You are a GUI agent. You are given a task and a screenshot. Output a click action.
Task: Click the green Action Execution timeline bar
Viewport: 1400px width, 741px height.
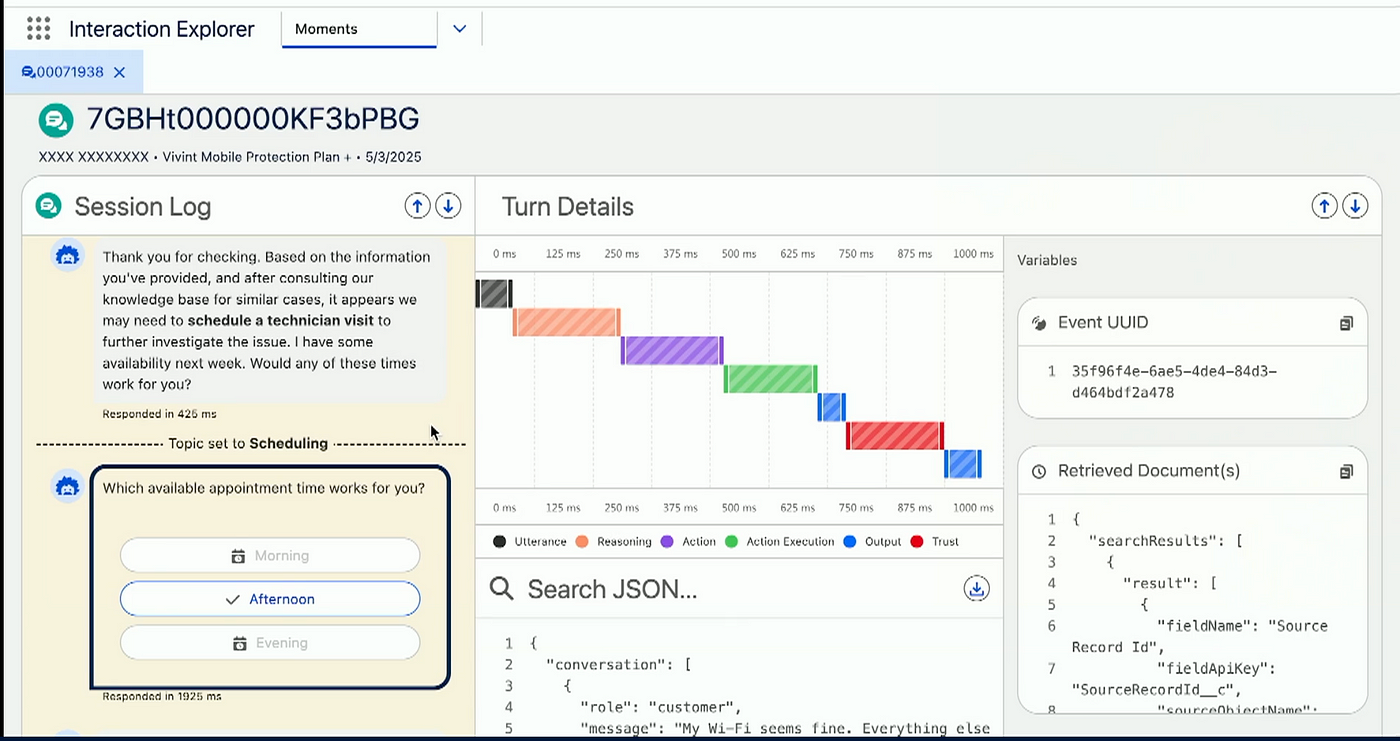tap(771, 379)
